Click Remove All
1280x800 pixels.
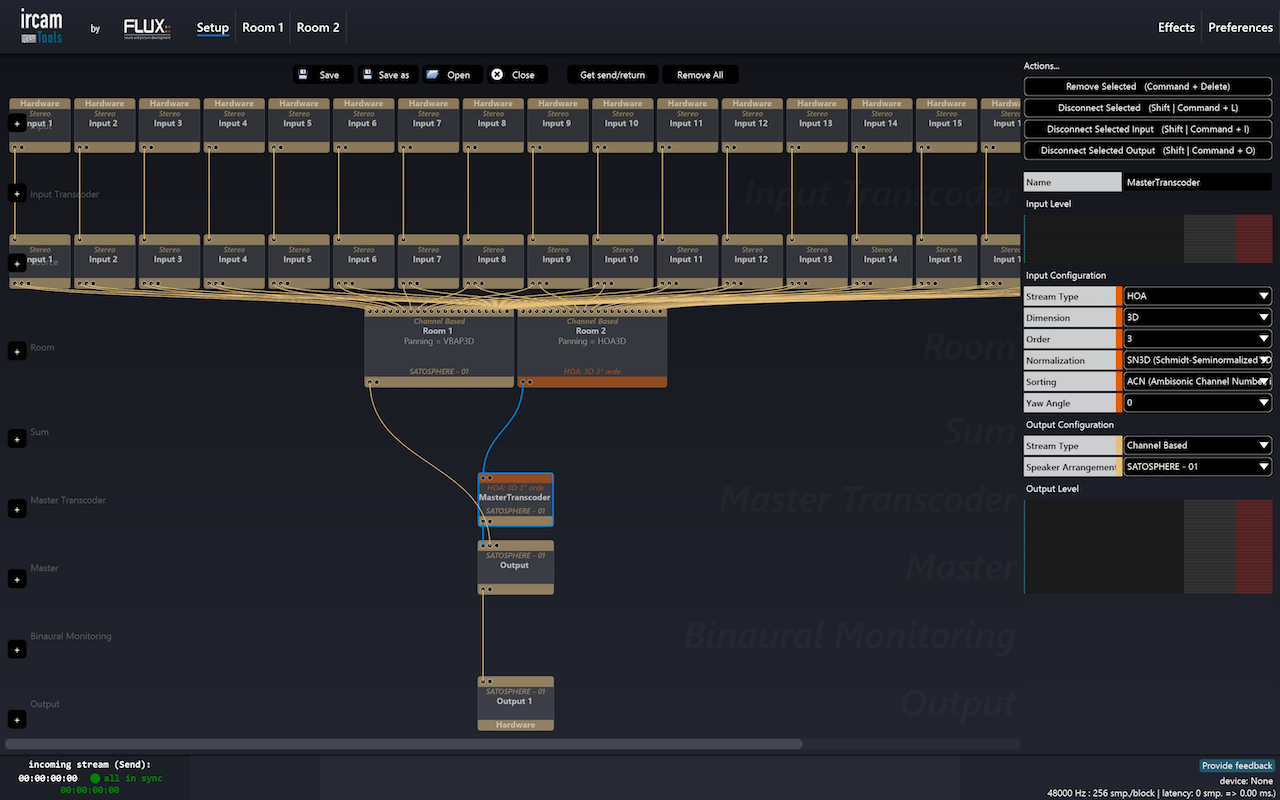[700, 75]
